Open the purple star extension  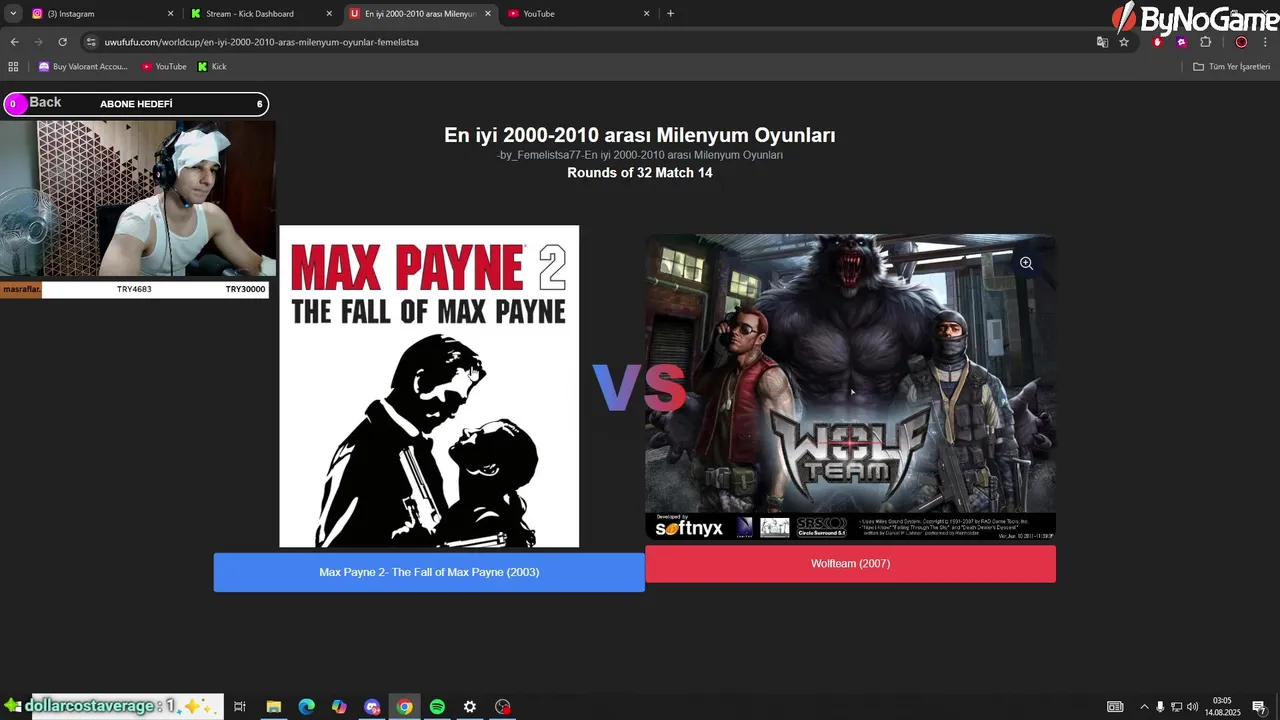[1181, 42]
